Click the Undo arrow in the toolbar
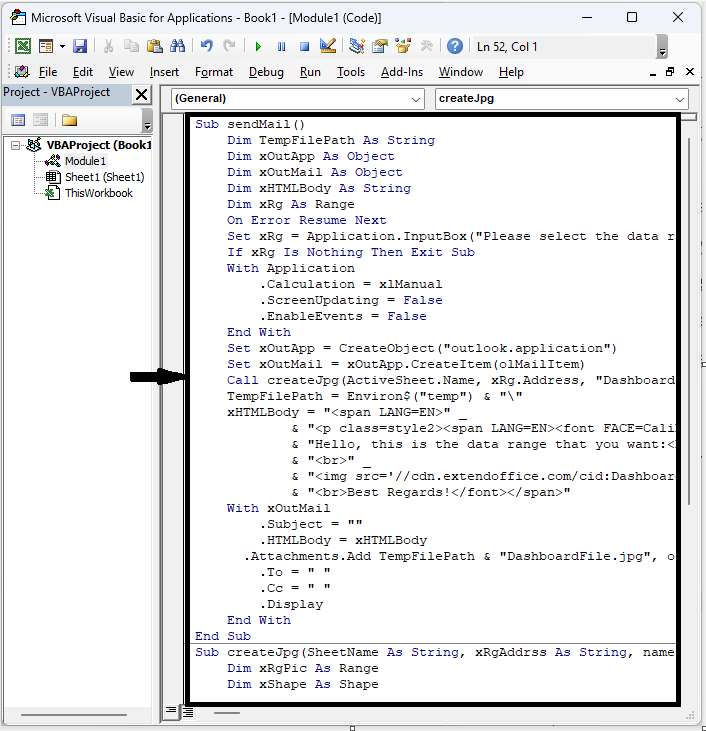Image resolution: width=706 pixels, height=731 pixels. point(207,46)
